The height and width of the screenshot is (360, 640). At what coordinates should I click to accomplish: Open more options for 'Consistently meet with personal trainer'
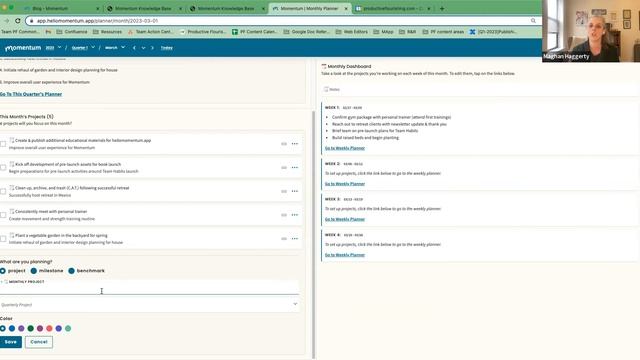(x=295, y=215)
